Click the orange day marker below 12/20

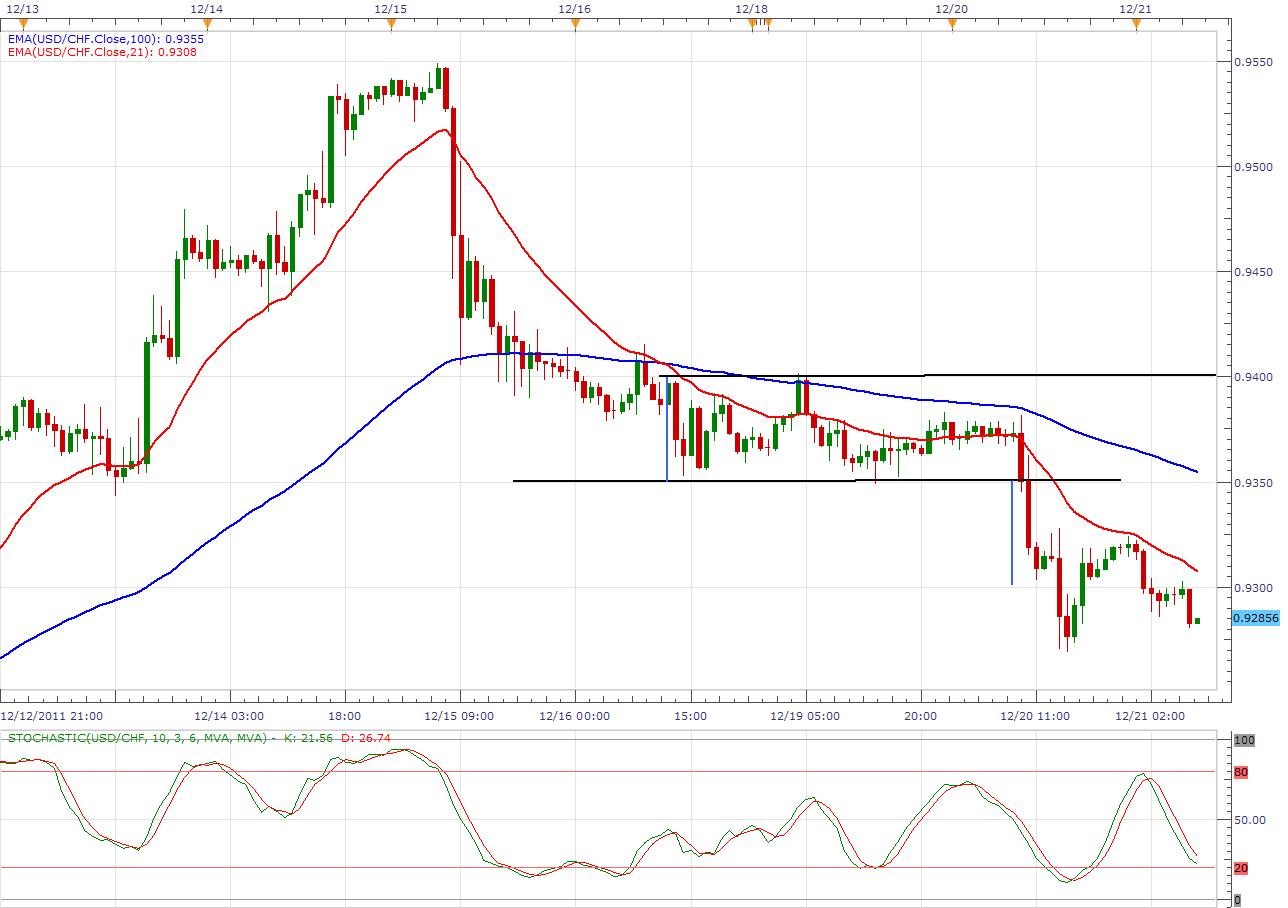[951, 25]
